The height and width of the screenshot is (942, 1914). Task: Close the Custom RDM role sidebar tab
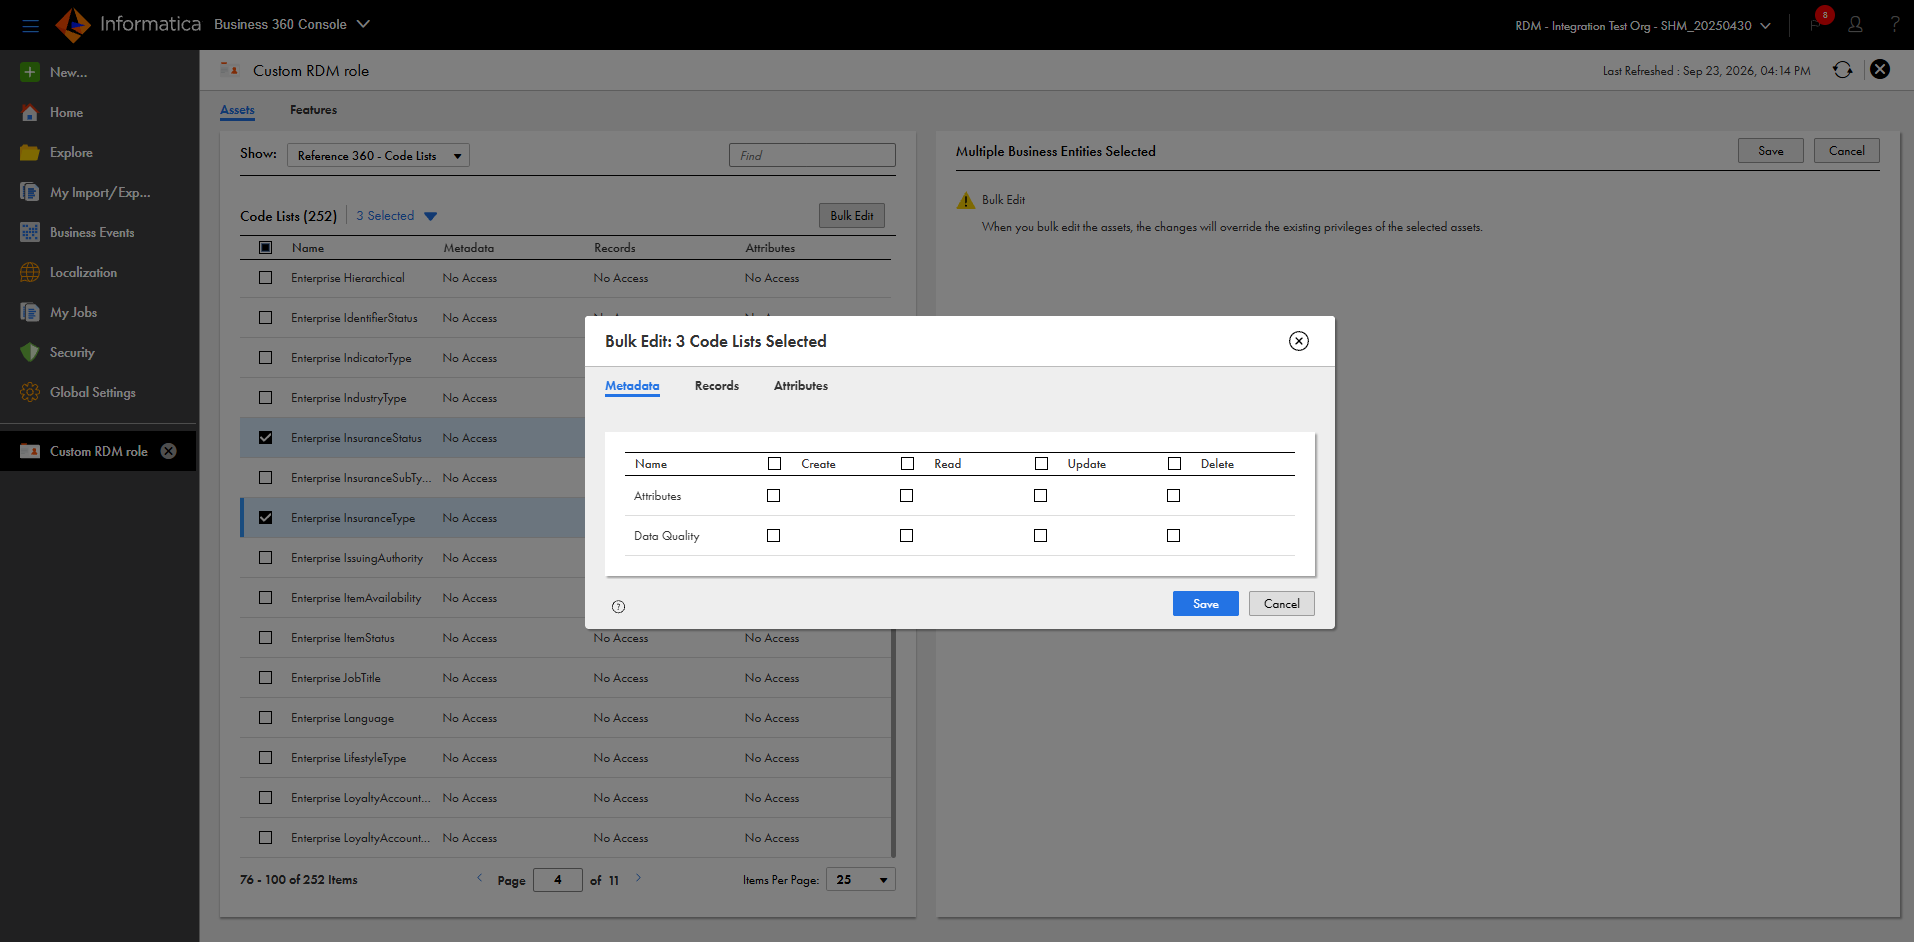point(169,451)
